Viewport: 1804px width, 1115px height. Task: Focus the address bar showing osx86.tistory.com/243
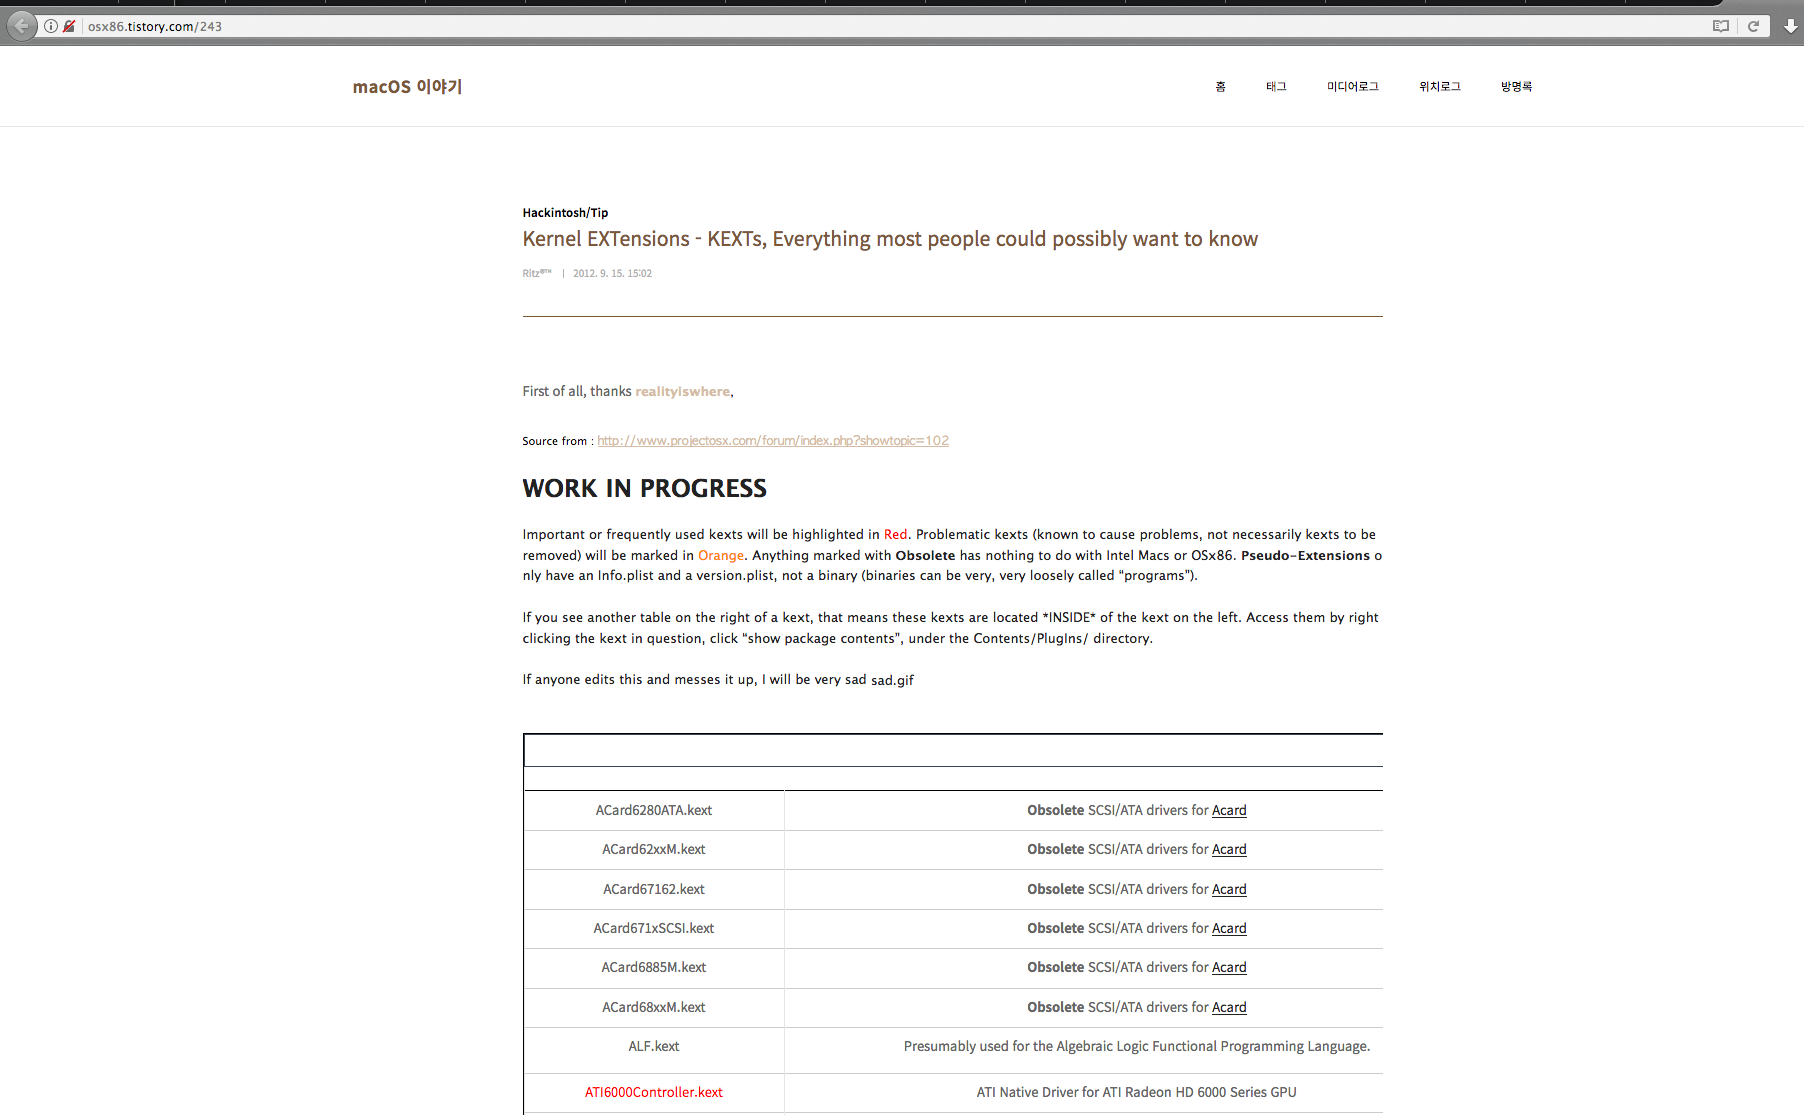[890, 26]
